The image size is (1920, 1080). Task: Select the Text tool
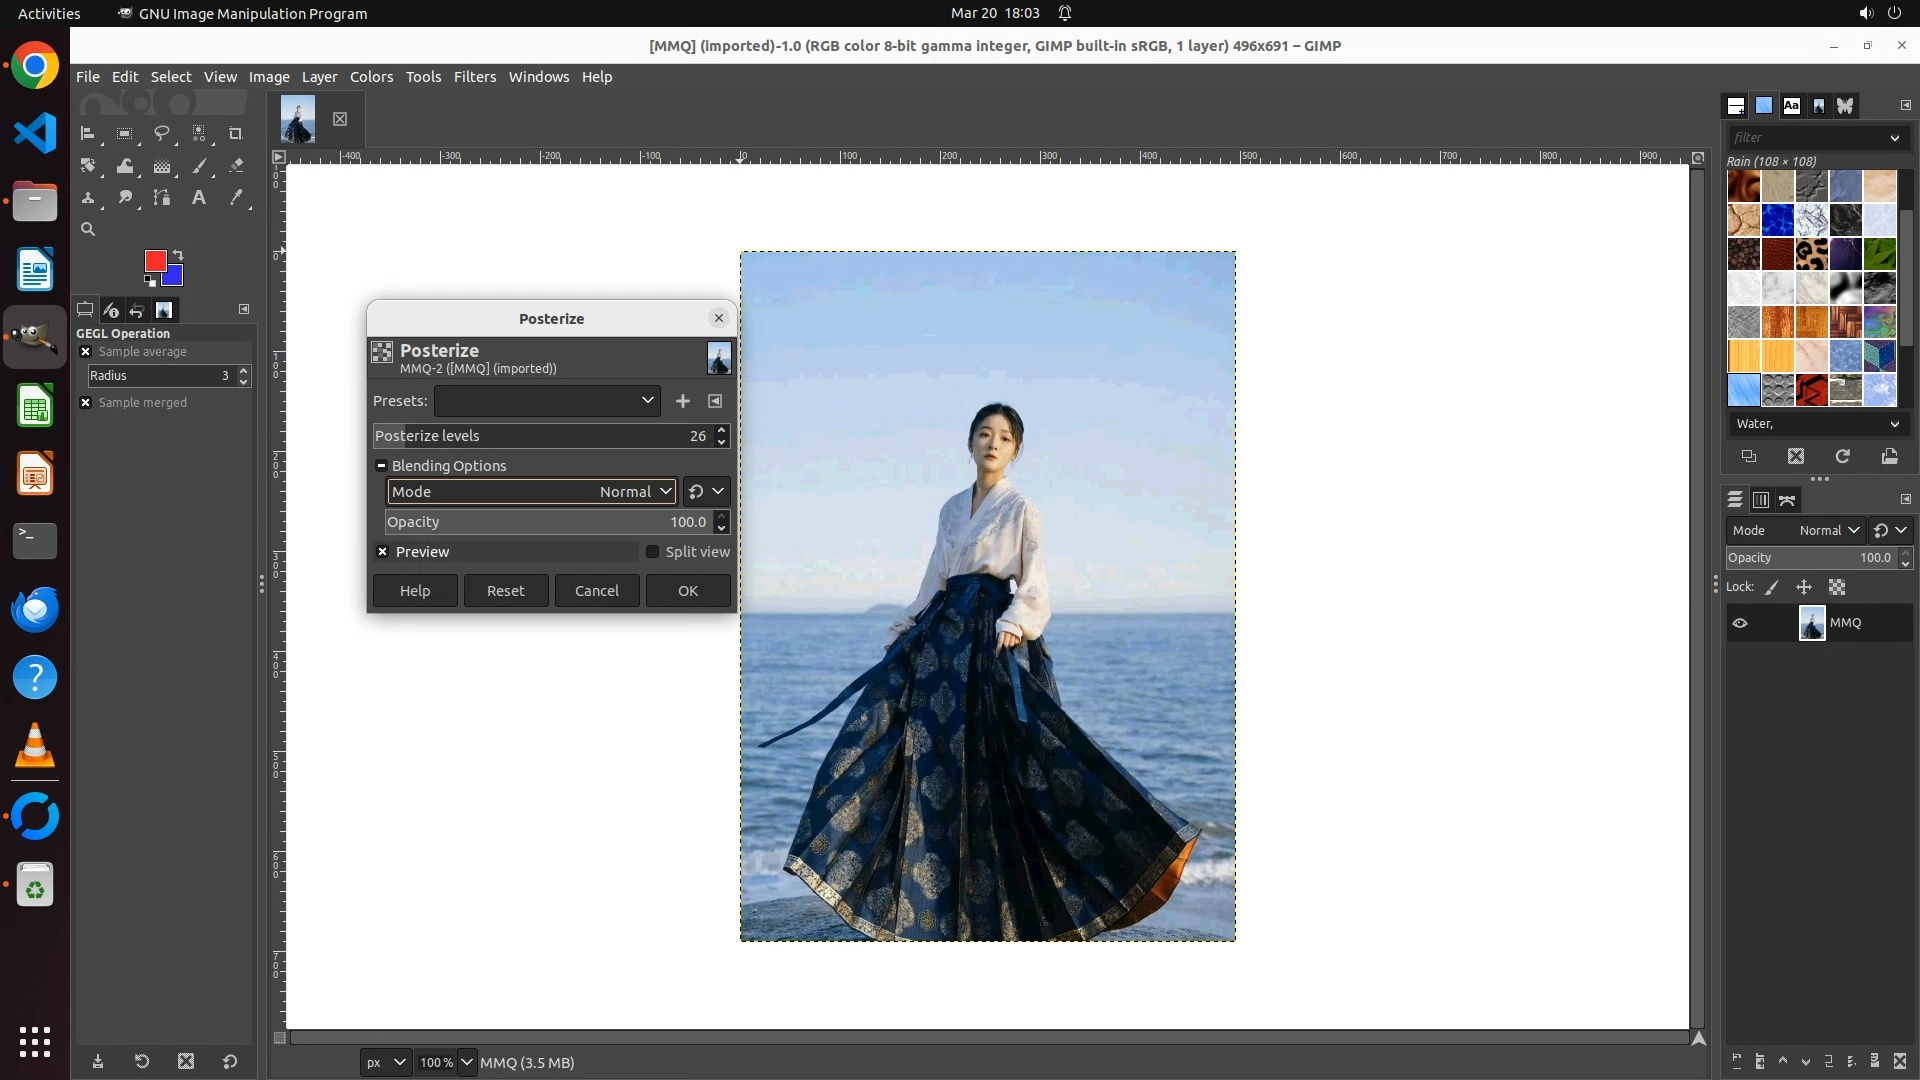click(199, 198)
